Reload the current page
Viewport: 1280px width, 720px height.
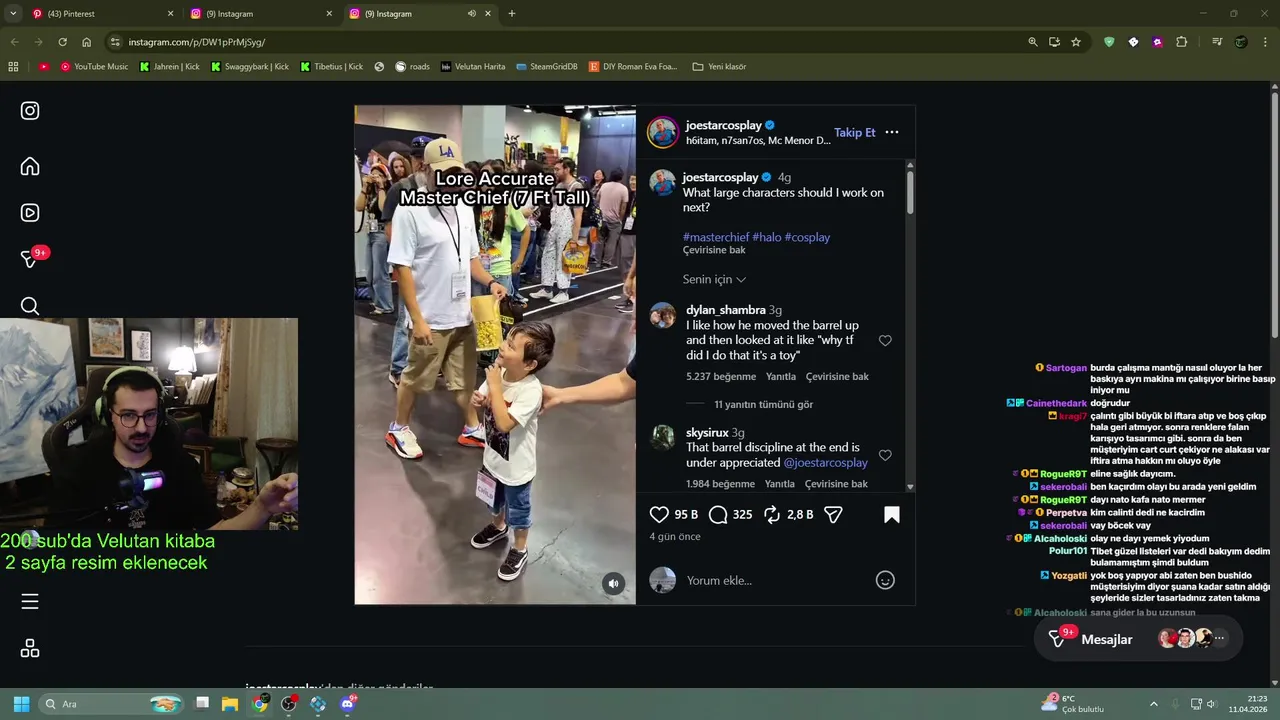(62, 42)
